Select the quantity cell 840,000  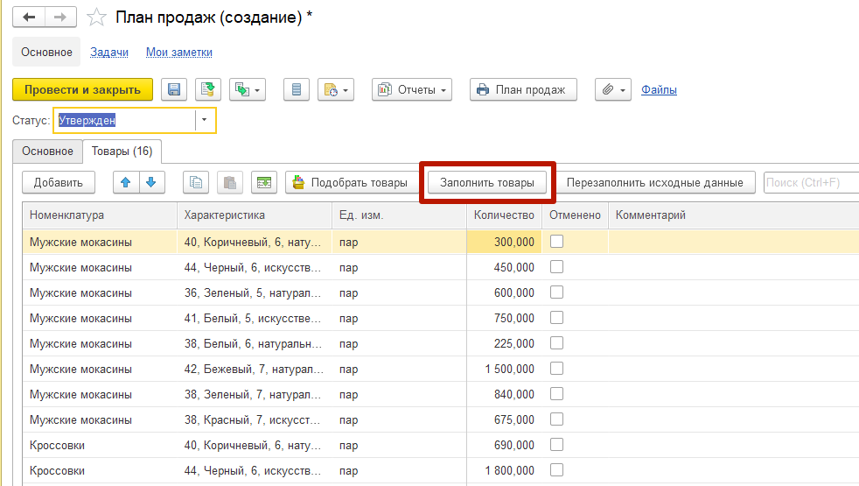click(504, 394)
